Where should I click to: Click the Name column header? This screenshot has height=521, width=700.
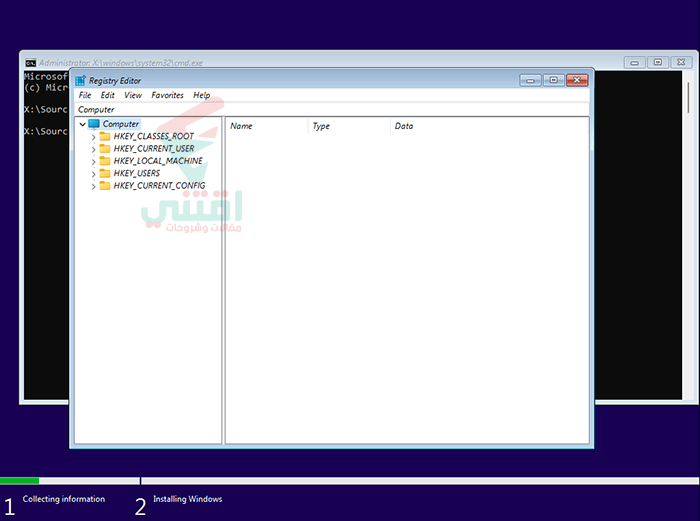[267, 126]
